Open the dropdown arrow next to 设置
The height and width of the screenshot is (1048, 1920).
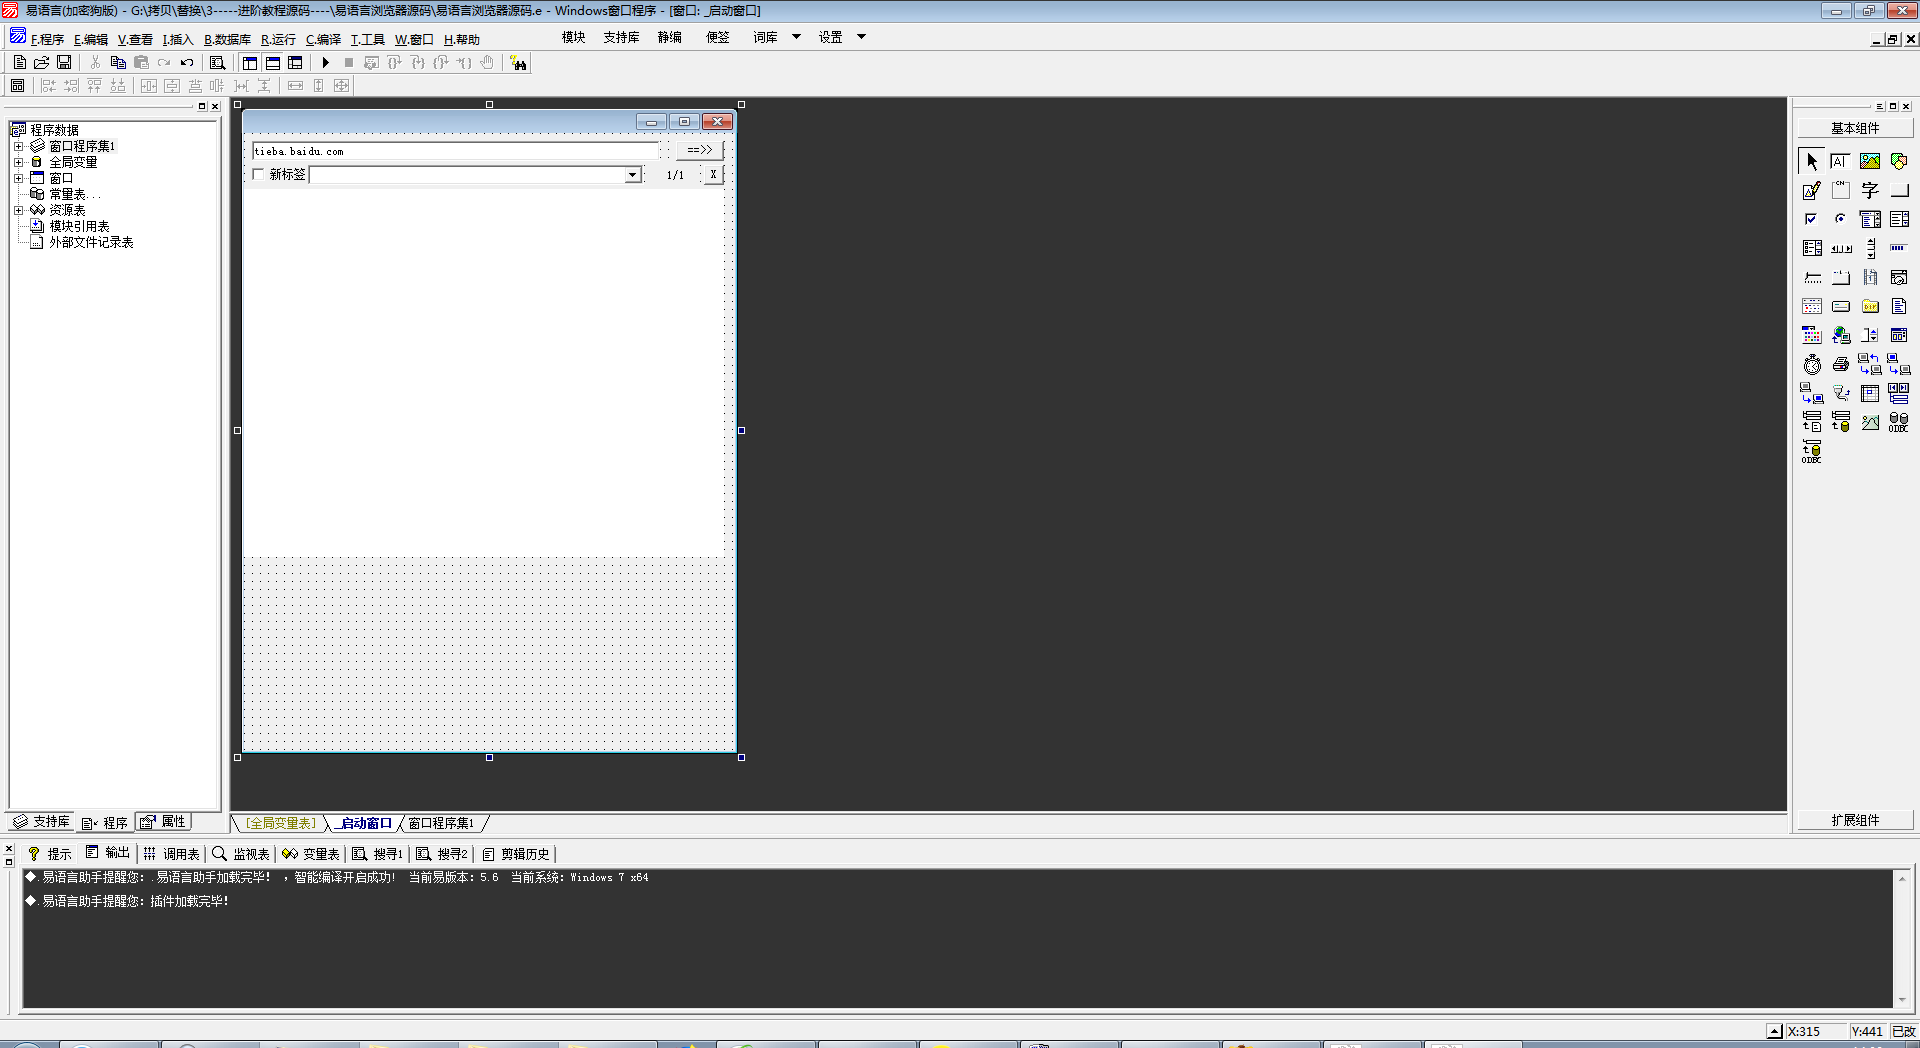(x=861, y=37)
